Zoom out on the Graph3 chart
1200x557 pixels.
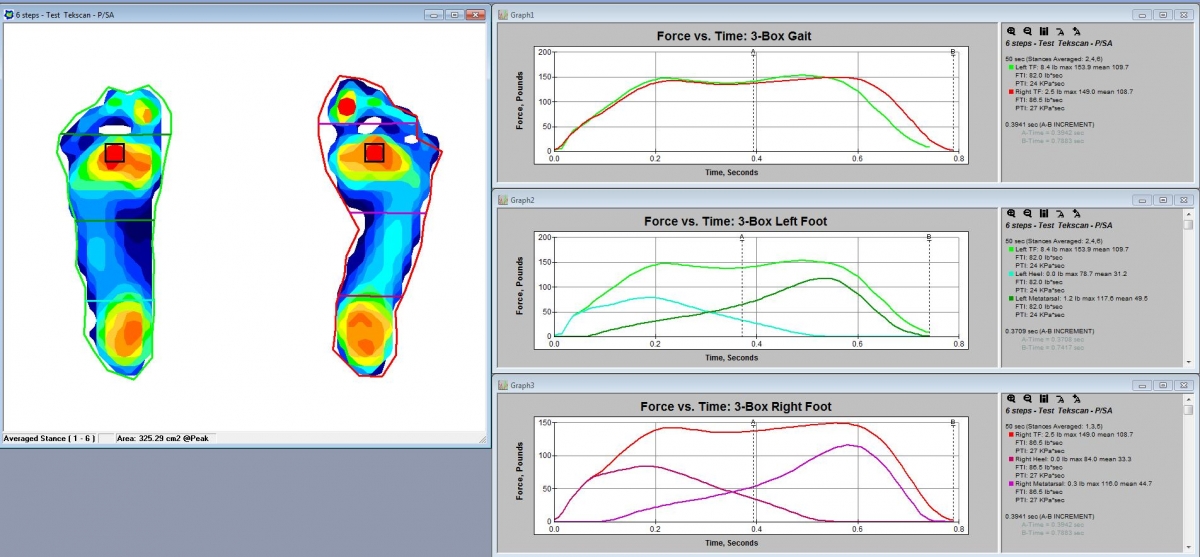click(x=1027, y=397)
